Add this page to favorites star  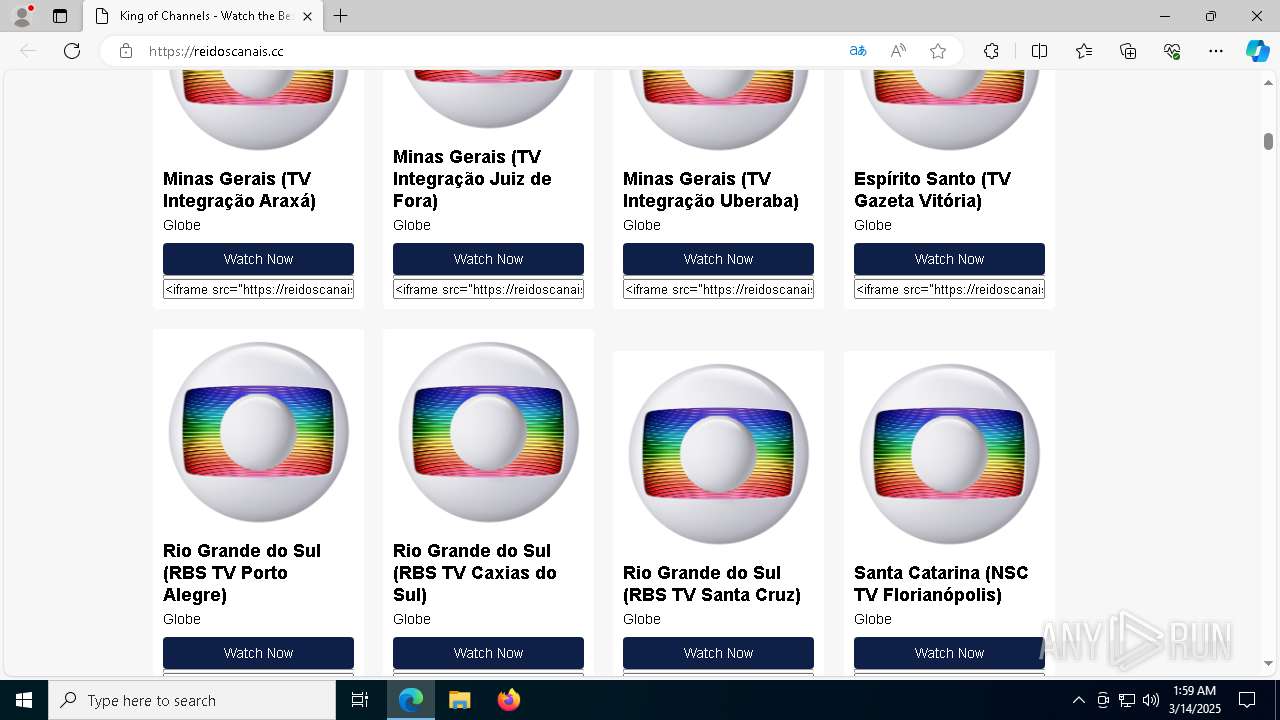click(938, 51)
